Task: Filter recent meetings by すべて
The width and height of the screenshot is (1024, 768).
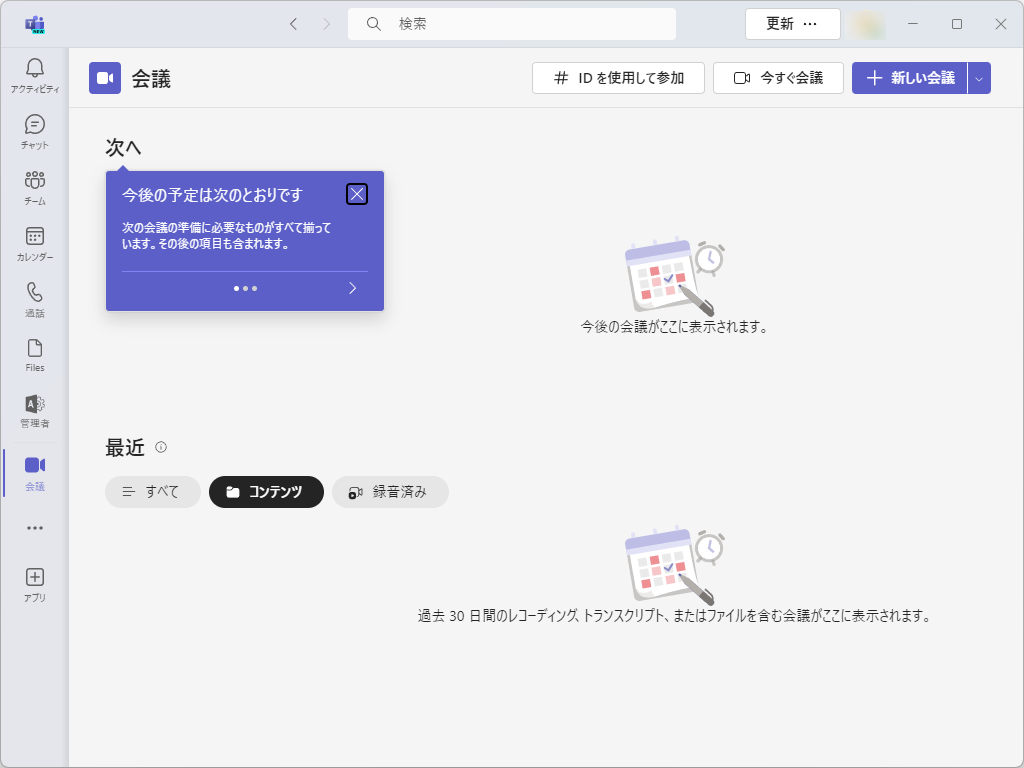Action: pos(152,492)
